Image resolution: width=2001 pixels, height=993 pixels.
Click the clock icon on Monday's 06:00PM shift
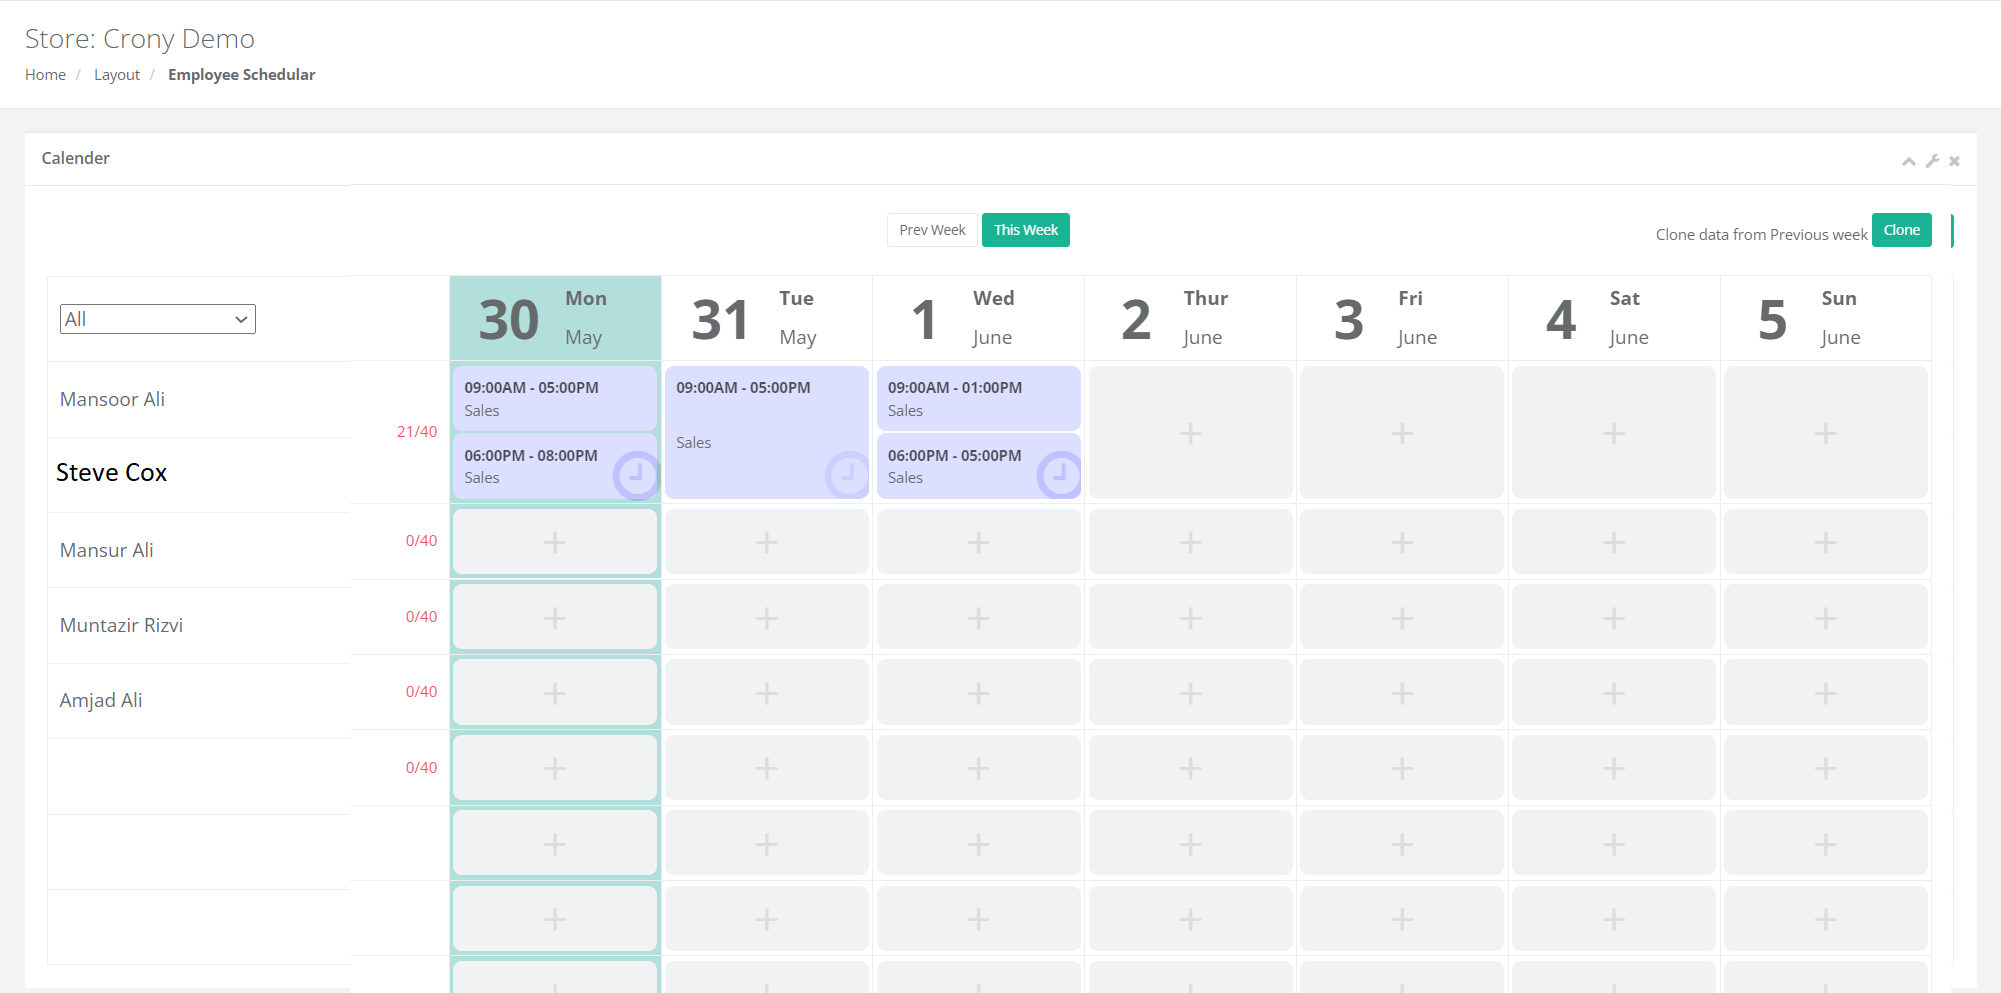click(637, 475)
